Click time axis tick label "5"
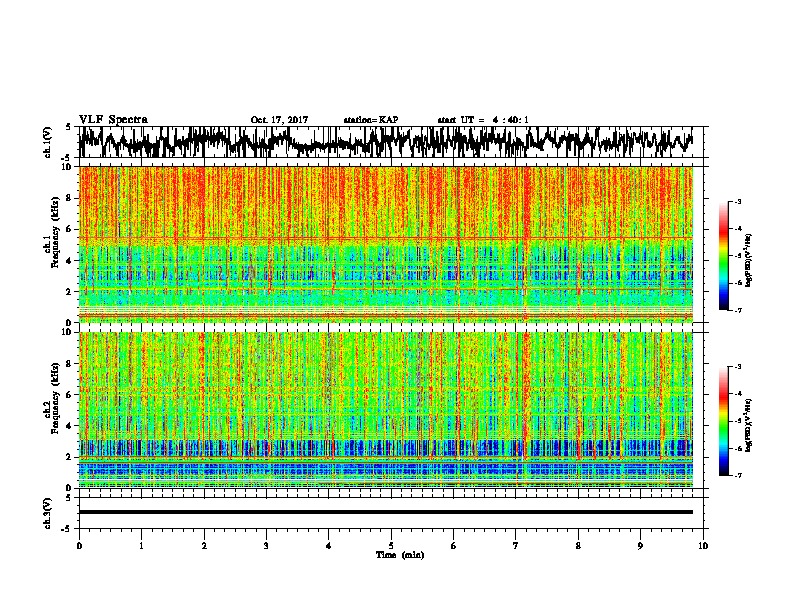Screen dimensions: 792x612 coord(391,546)
